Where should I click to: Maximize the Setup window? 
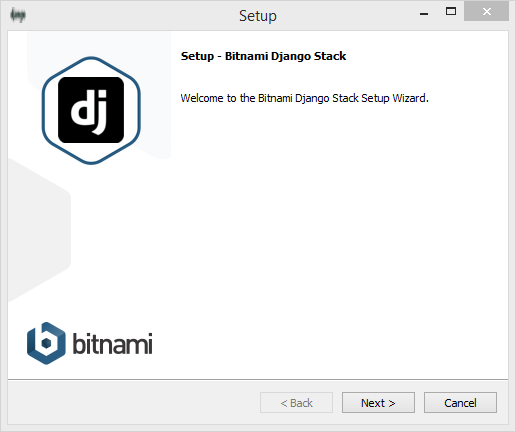click(x=451, y=12)
